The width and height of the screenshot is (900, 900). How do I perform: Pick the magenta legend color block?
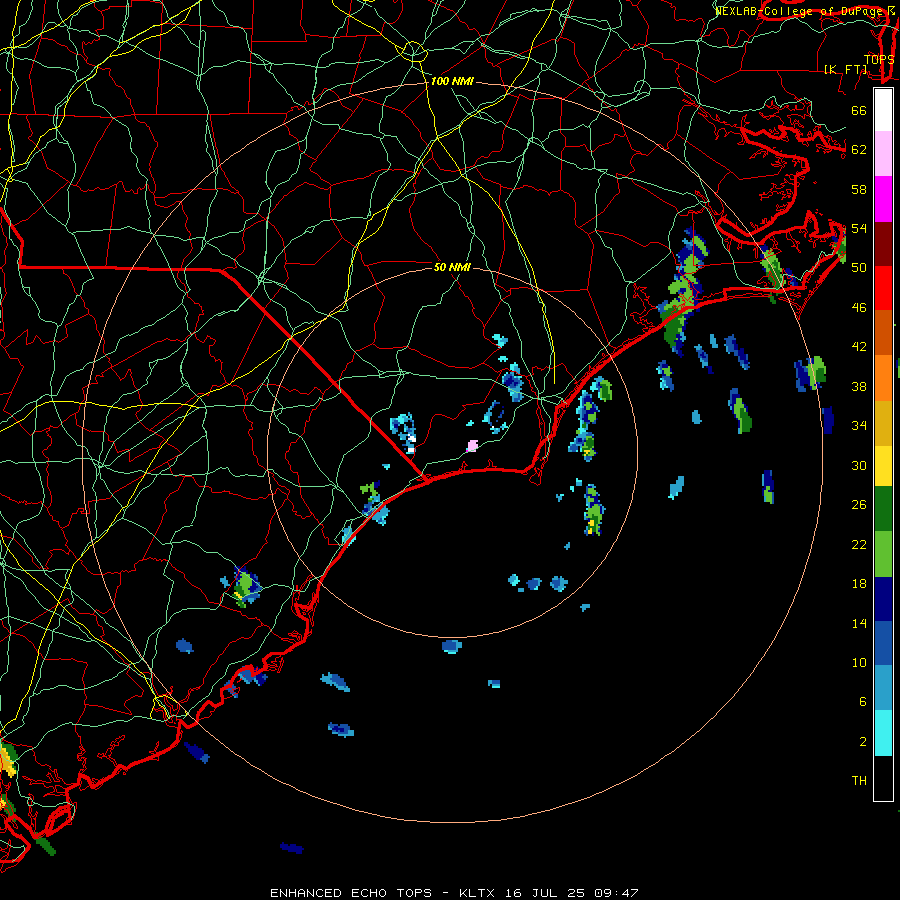[883, 199]
